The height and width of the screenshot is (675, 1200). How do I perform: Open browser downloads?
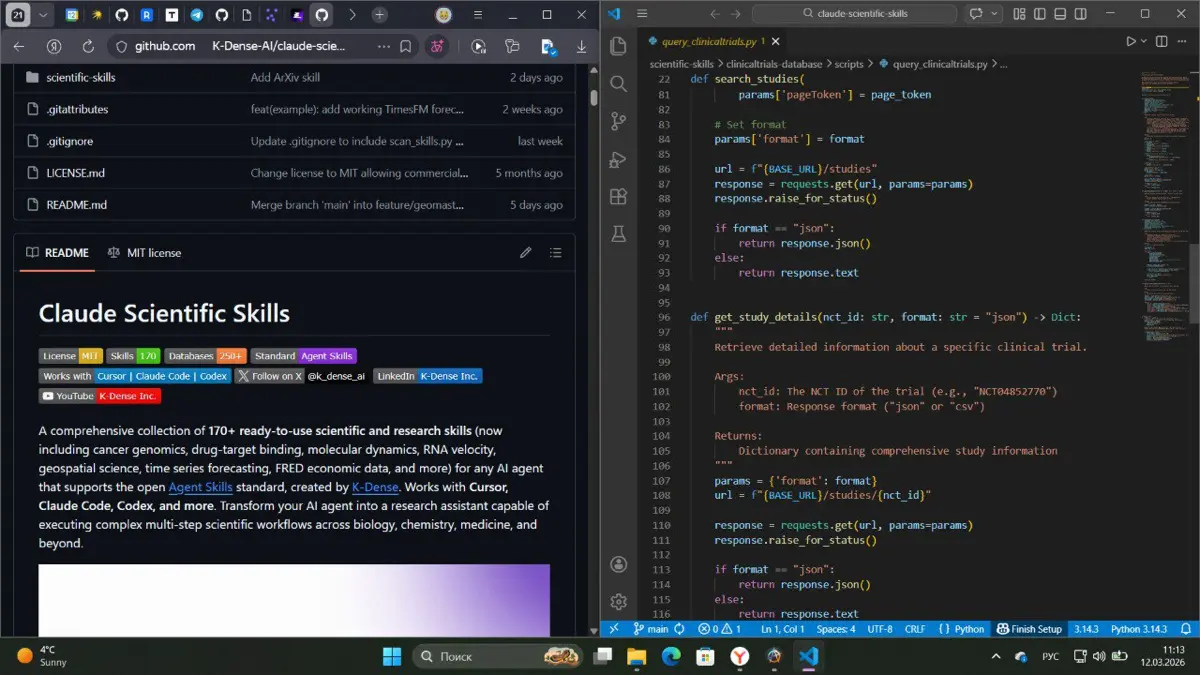581,46
